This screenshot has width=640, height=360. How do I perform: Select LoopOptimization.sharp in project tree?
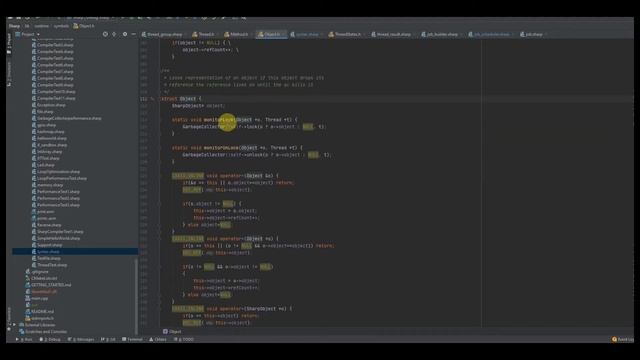tap(58, 172)
